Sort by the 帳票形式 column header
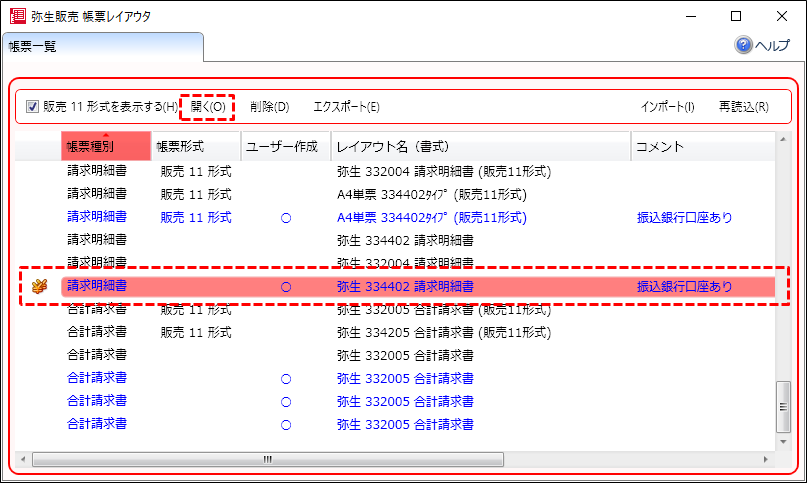 click(x=196, y=146)
